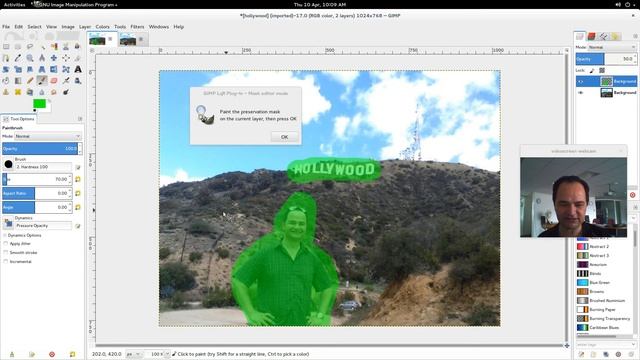The width and height of the screenshot is (640, 360).
Task: Select the Alignment tool
Action: [x=66, y=58]
